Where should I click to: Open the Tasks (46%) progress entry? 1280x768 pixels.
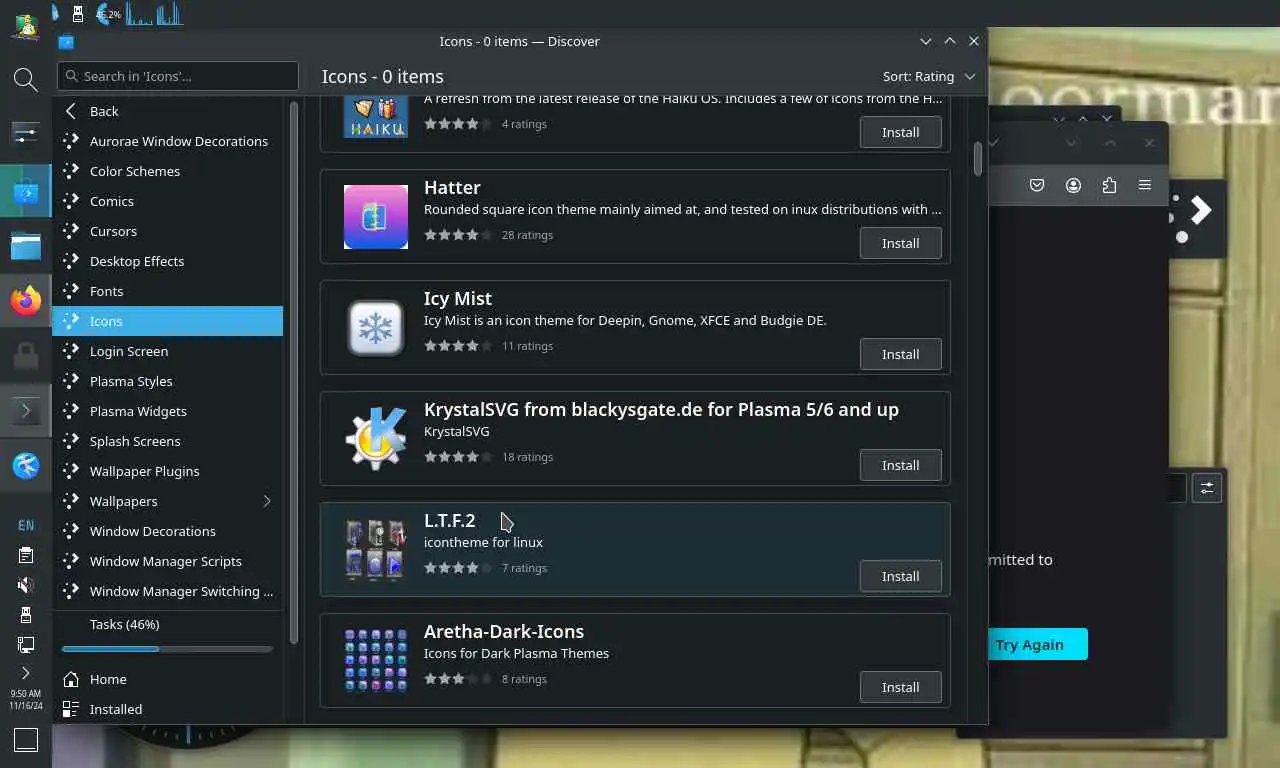(x=168, y=635)
